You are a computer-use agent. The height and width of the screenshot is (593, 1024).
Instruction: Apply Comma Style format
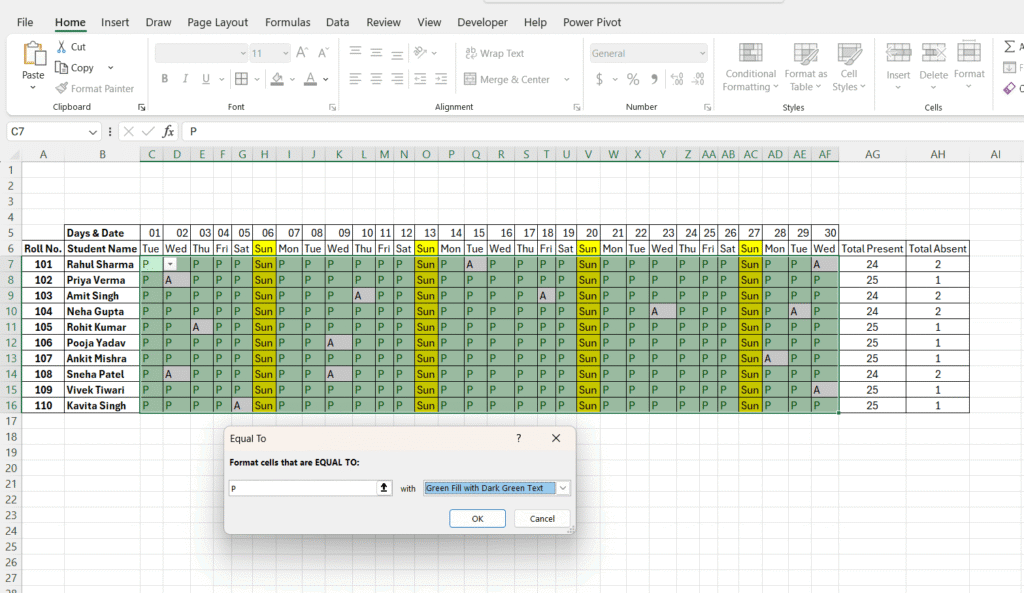[x=654, y=79]
